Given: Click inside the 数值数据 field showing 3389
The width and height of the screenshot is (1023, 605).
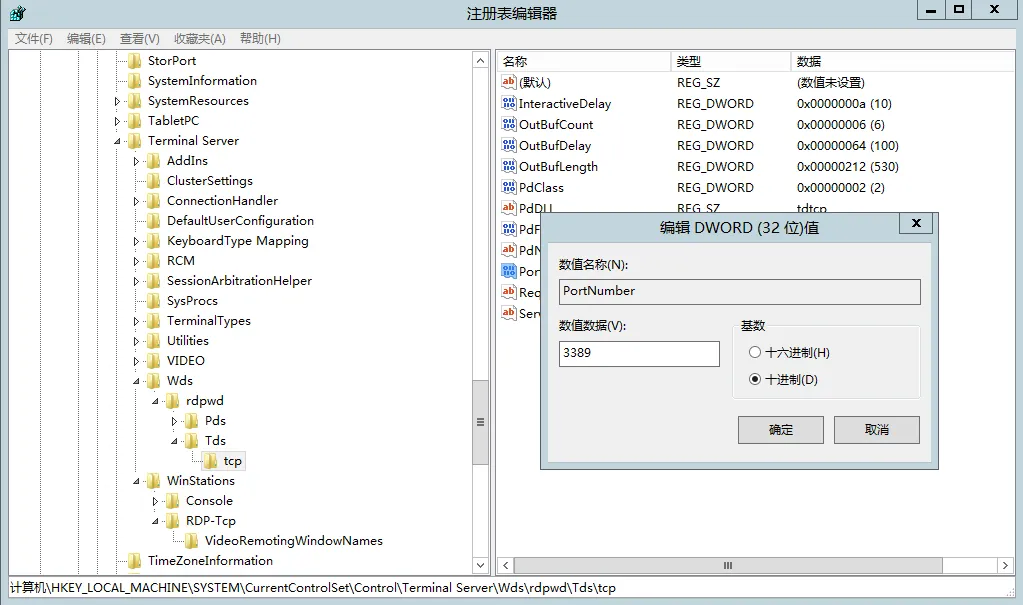Looking at the screenshot, I should [x=638, y=353].
